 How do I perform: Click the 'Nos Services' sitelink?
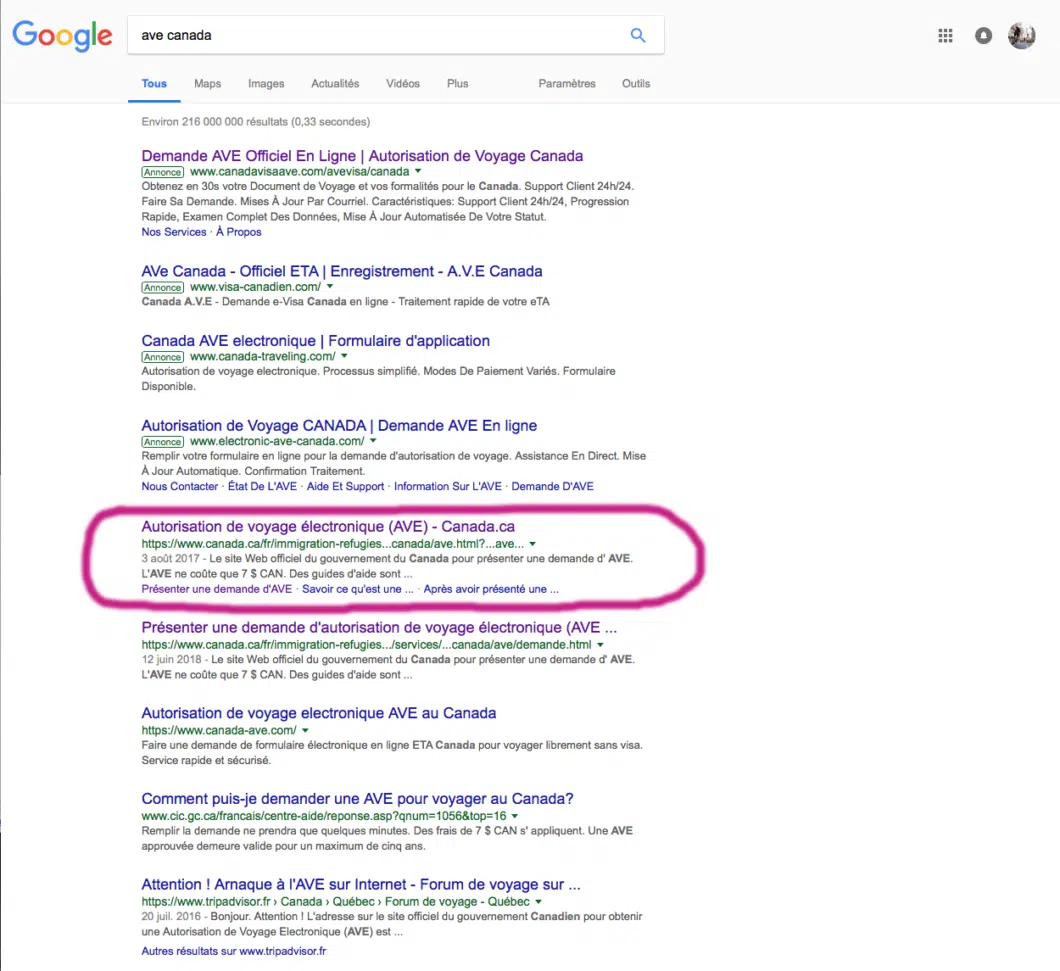174,232
